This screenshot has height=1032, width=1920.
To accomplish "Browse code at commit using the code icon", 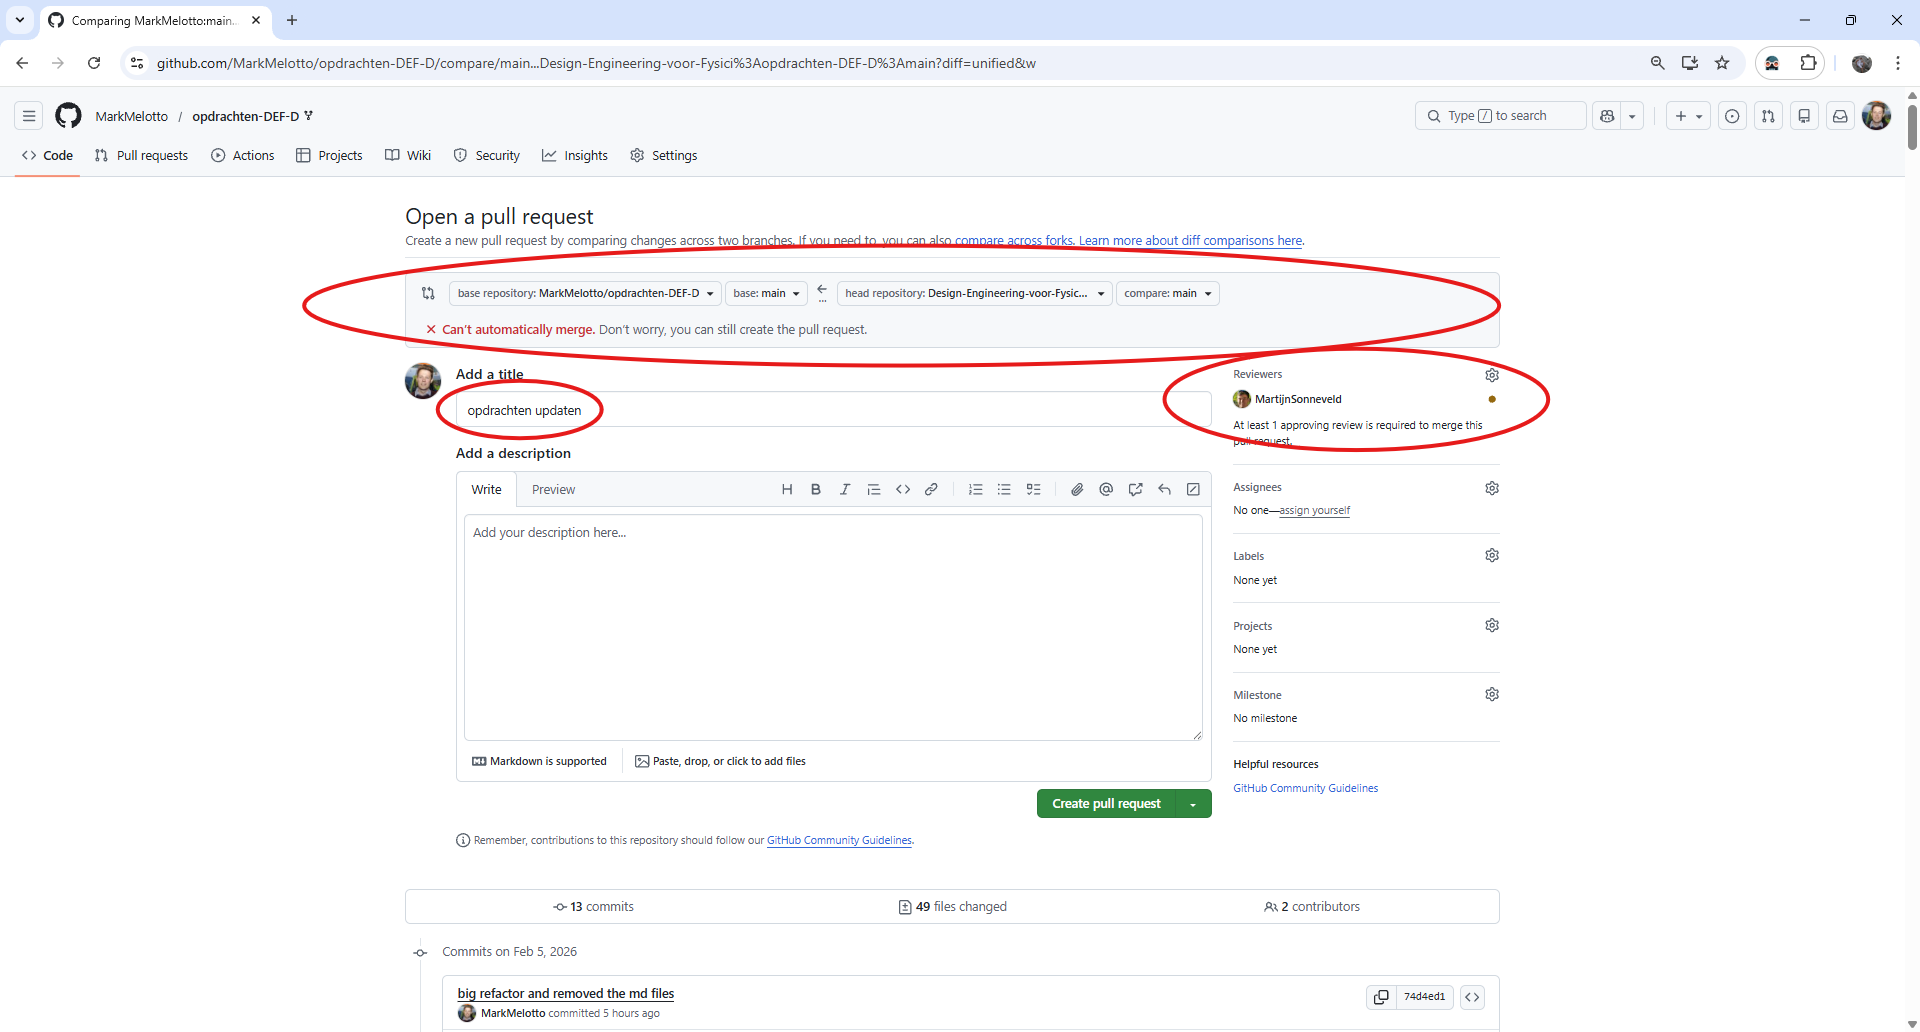I will click(x=1473, y=996).
